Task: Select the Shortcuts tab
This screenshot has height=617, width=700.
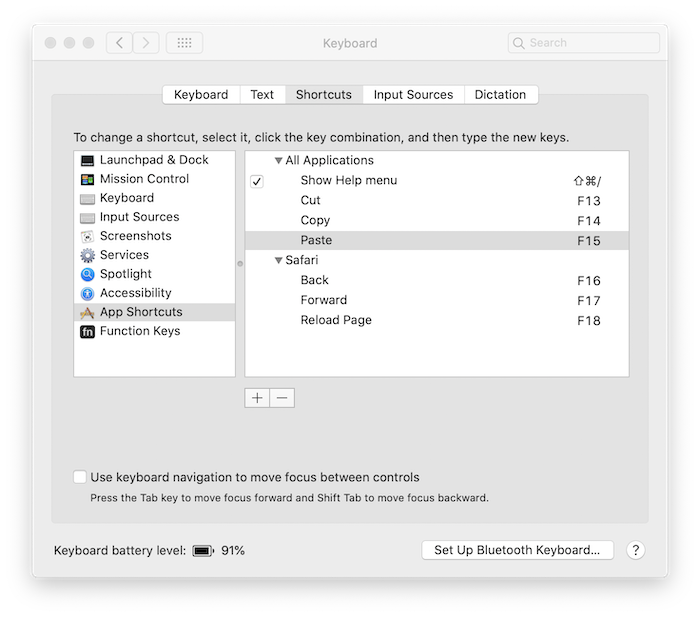Action: [x=324, y=95]
